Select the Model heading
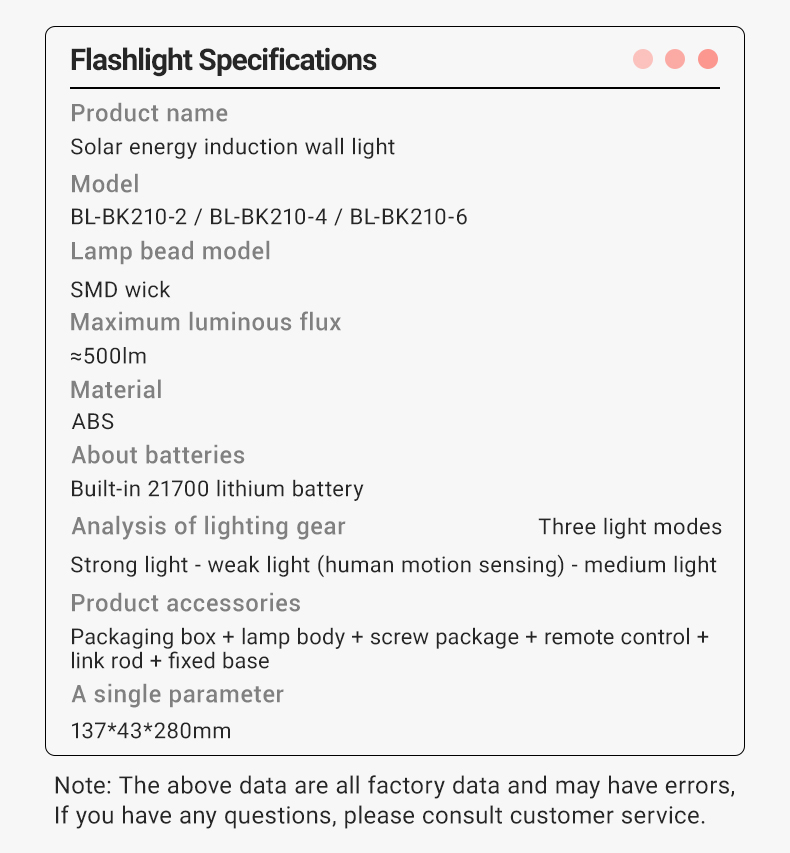Viewport: 790px width, 853px height. click(x=105, y=184)
